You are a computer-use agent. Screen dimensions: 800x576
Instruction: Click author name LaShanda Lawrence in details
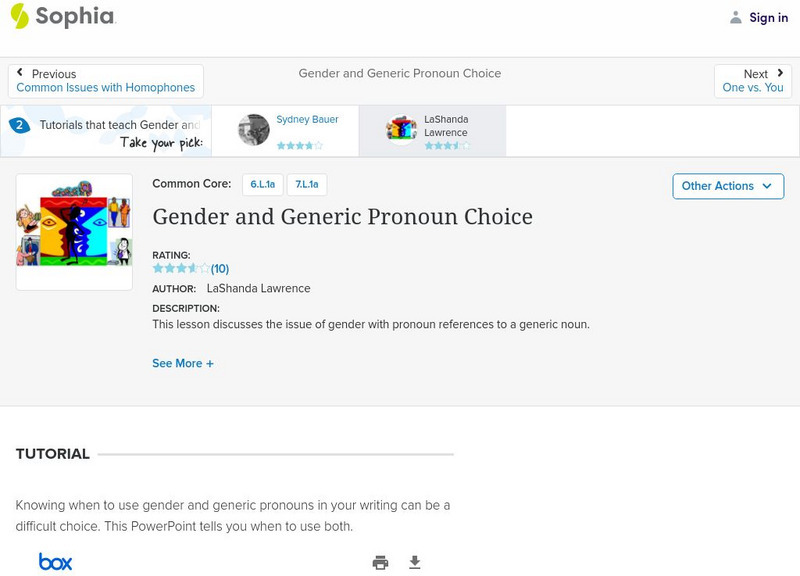tap(258, 289)
